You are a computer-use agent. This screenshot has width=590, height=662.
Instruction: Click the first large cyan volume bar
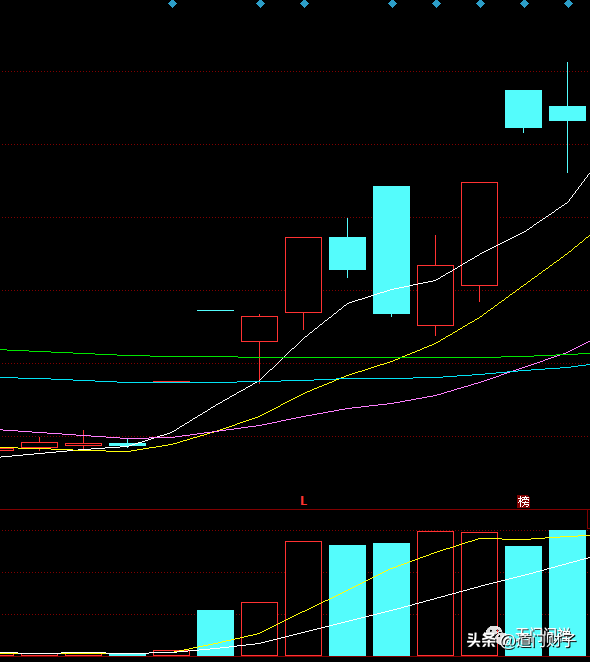coord(215,632)
